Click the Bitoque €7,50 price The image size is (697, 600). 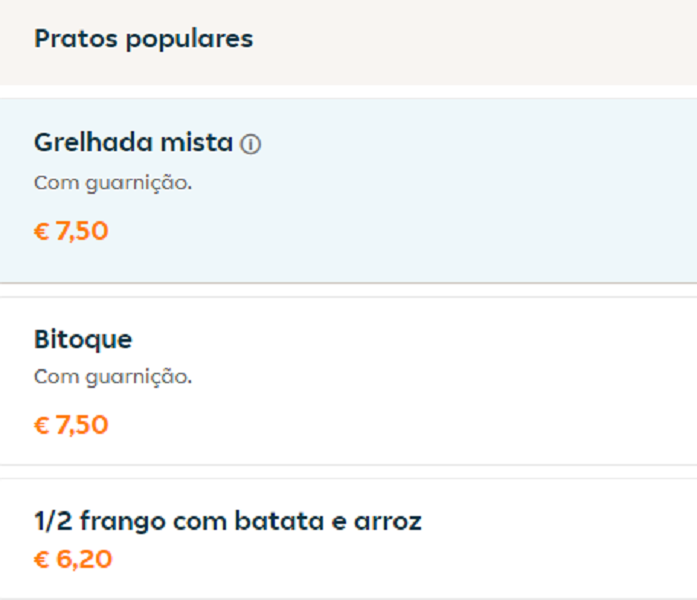(x=71, y=425)
